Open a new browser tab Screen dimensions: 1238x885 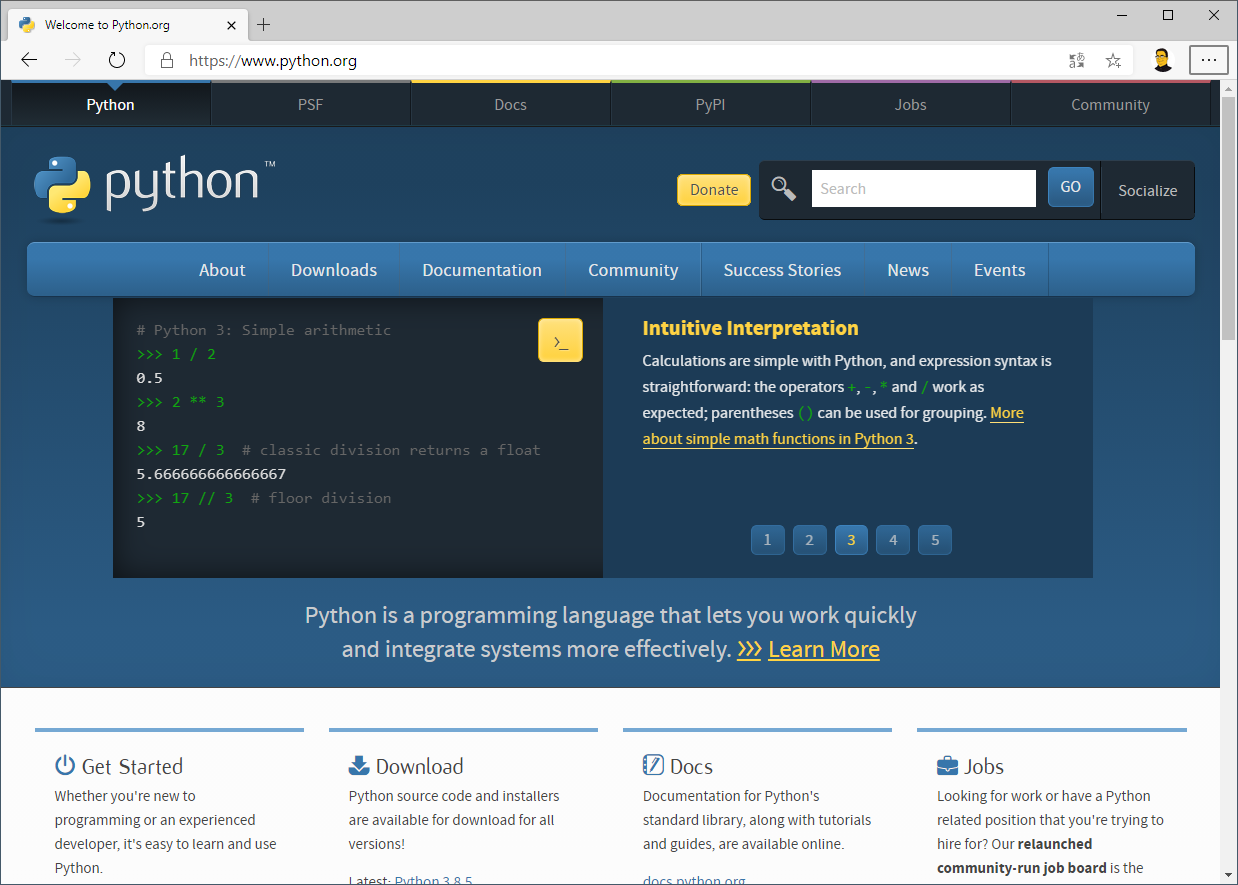tap(264, 24)
